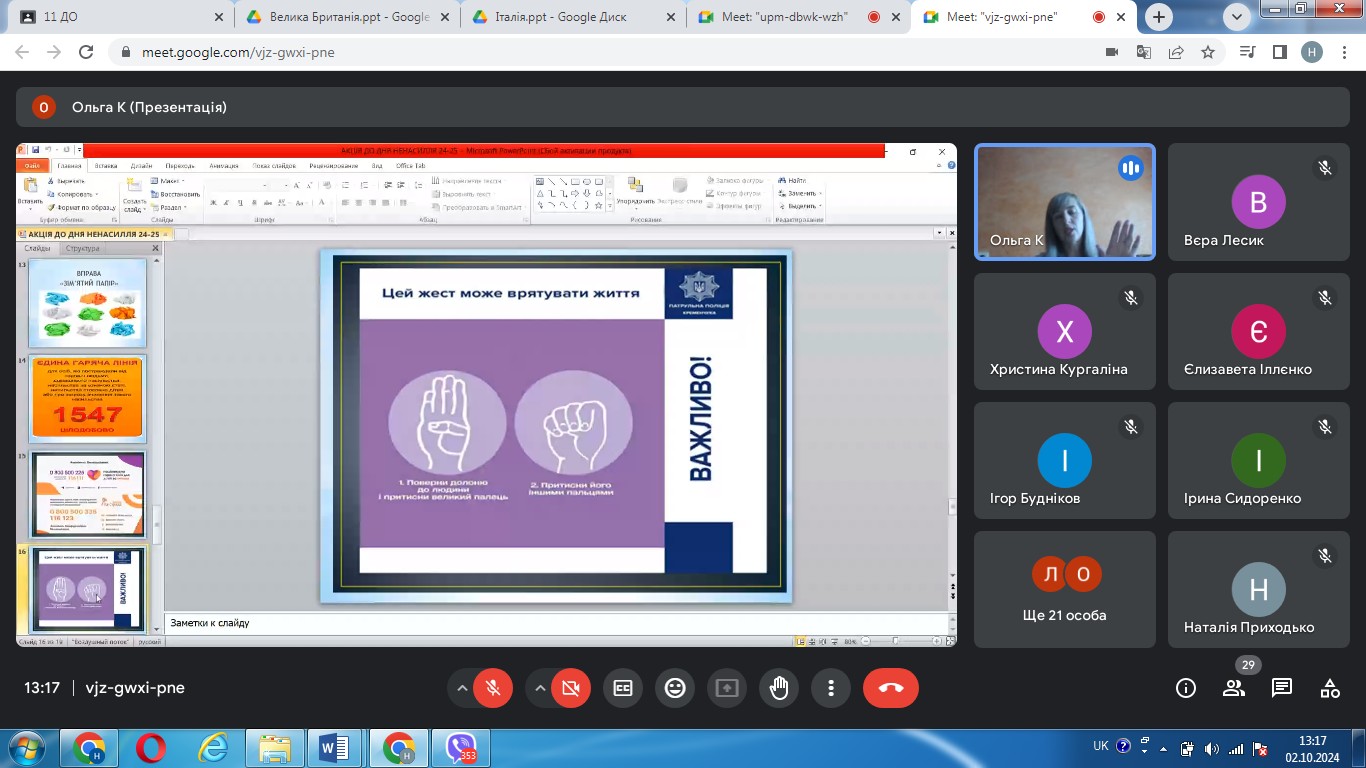This screenshot has width=1366, height=768.
Task: Open the meeting details info icon
Action: pyautogui.click(x=1186, y=688)
